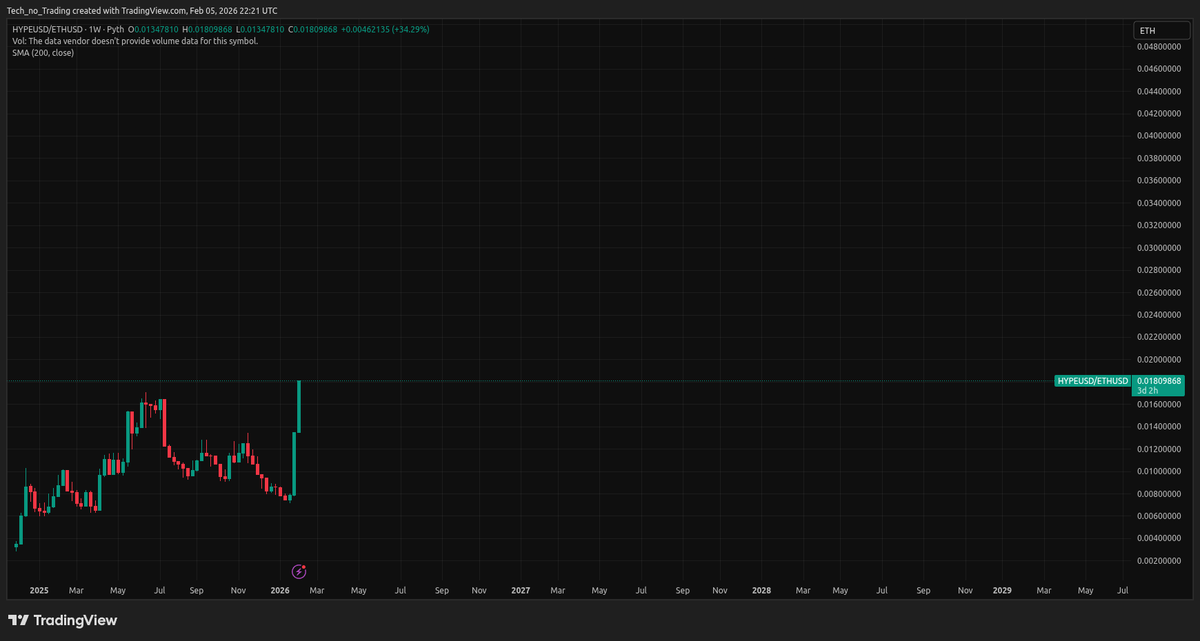This screenshot has height=641, width=1200.
Task: Click the Tech_no_Trading attribution header text
Action: coord(140,10)
